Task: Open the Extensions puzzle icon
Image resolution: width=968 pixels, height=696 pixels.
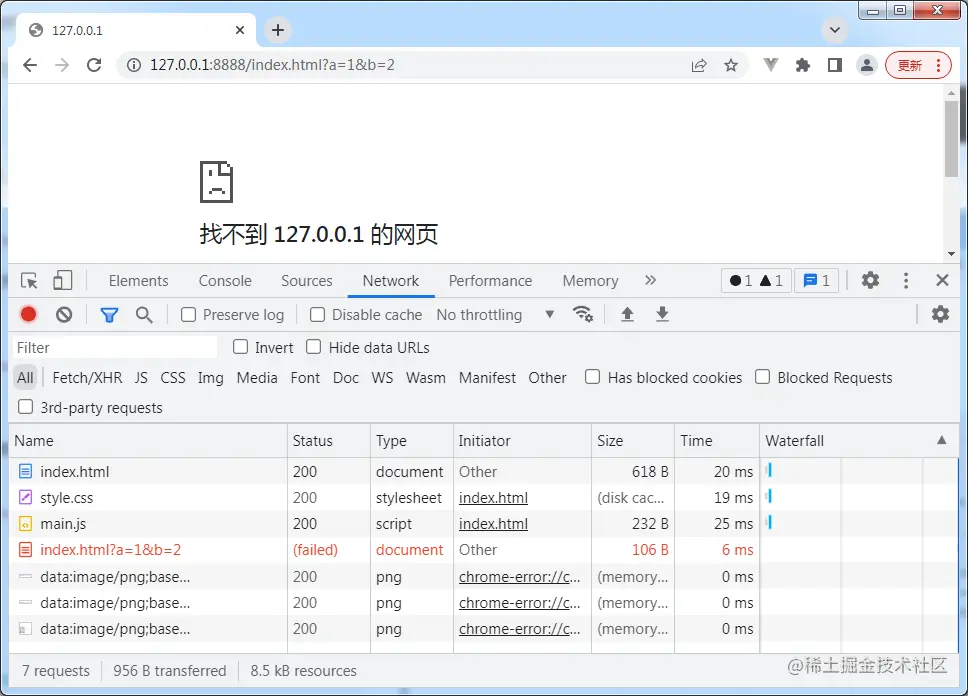Action: pos(803,65)
